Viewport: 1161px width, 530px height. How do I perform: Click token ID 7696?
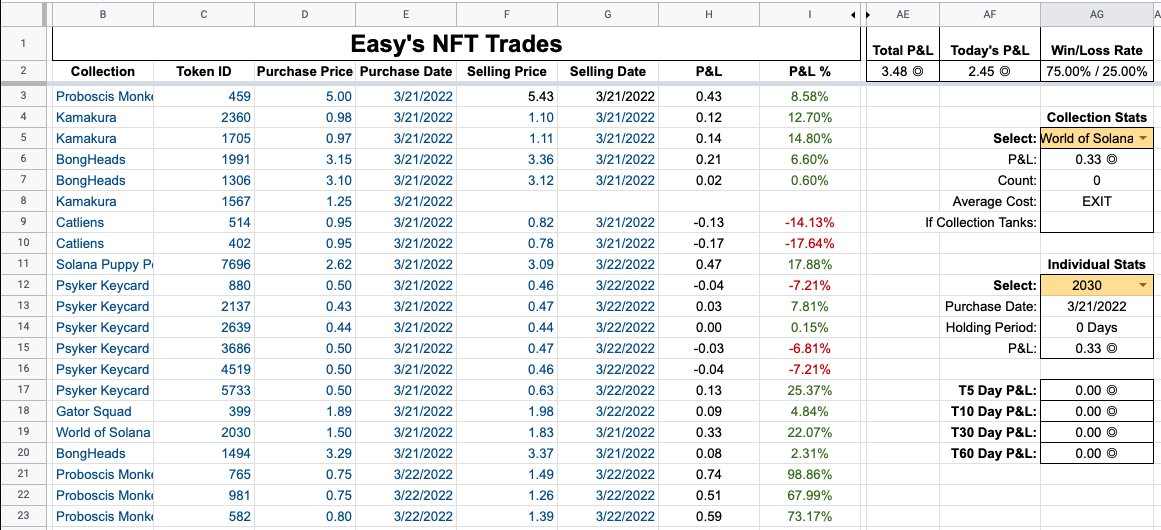click(204, 264)
